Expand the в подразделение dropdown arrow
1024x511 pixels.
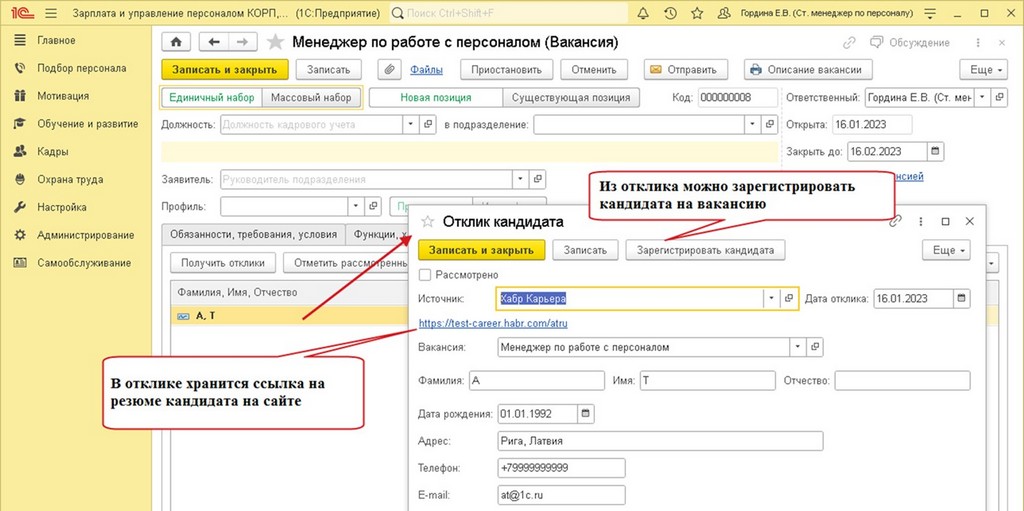(754, 124)
